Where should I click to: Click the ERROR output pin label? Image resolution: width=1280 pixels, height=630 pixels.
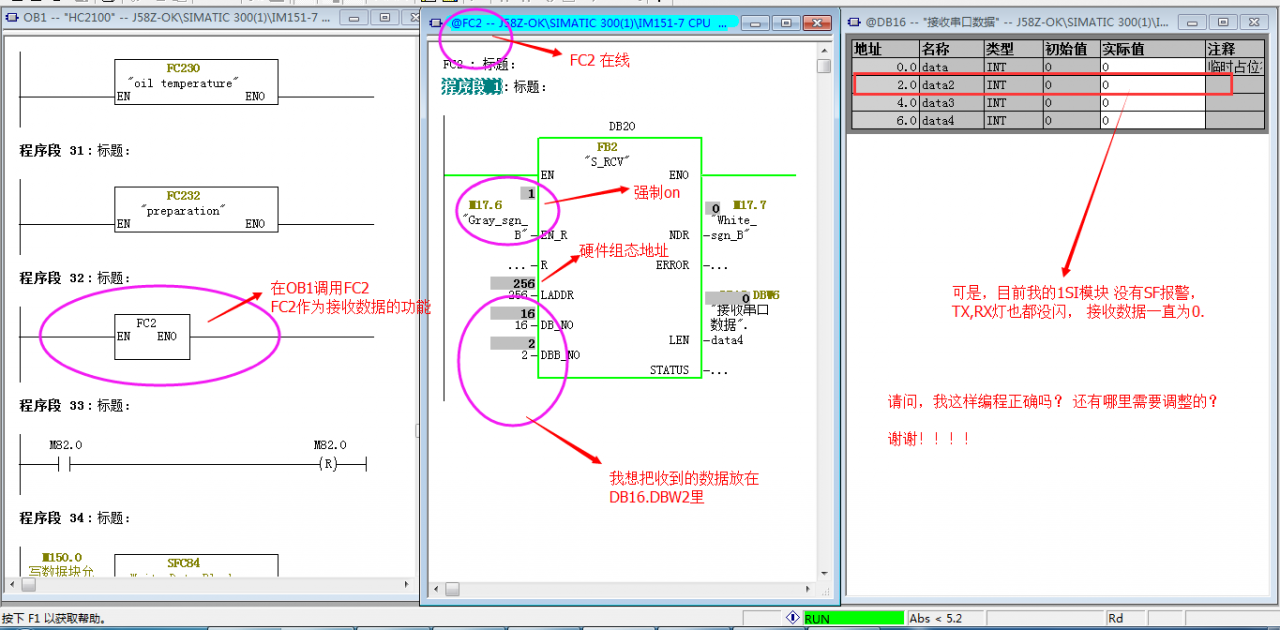pos(672,265)
